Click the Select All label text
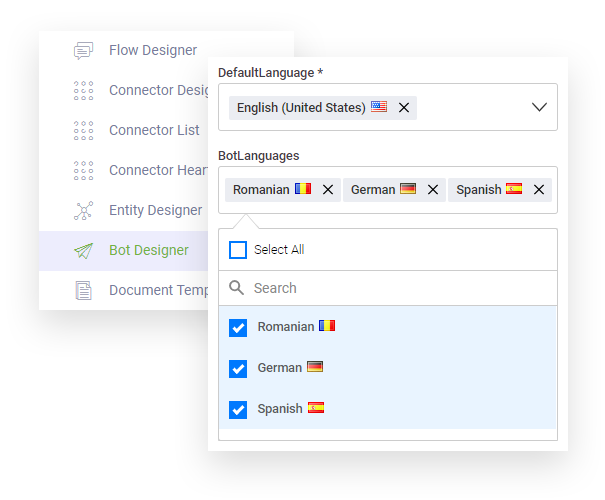 [279, 250]
